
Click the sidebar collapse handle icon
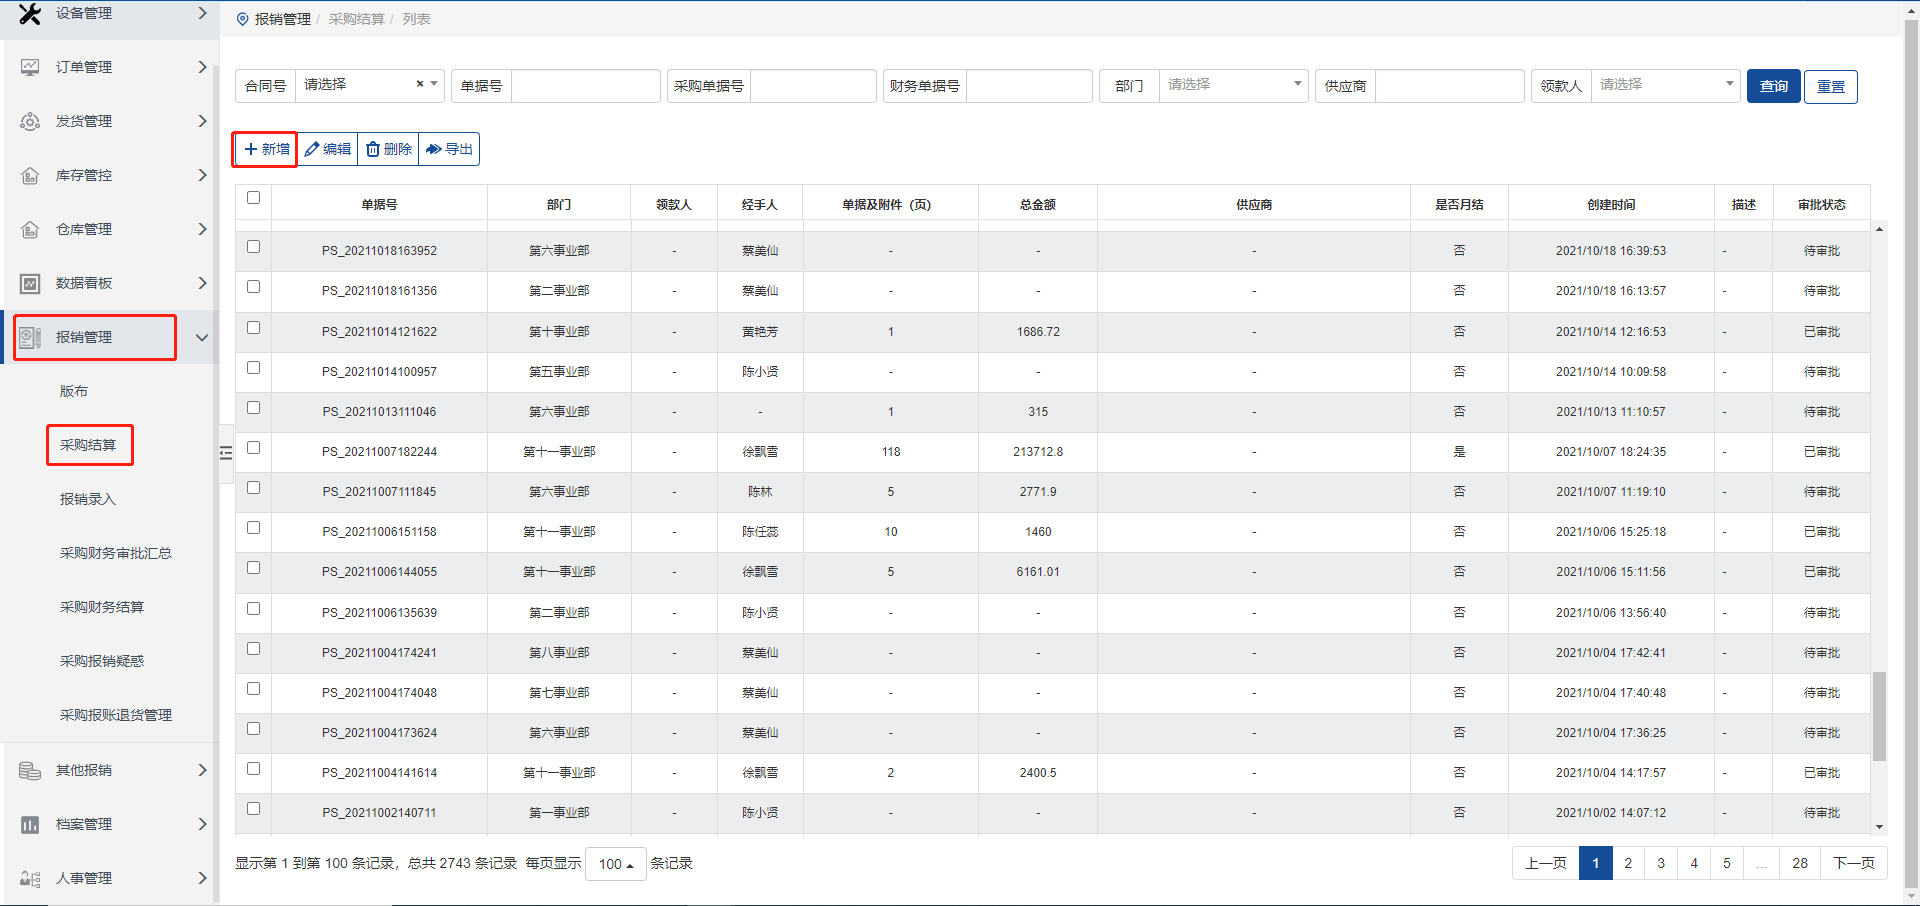pyautogui.click(x=226, y=453)
